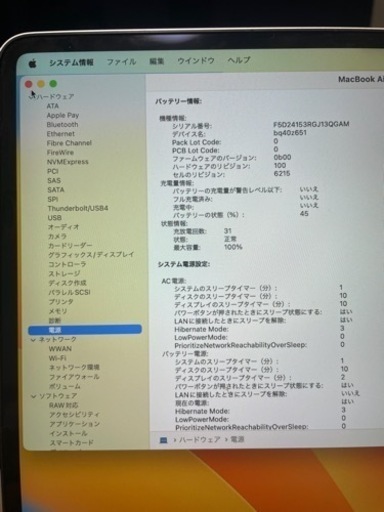The width and height of the screenshot is (384, 512).
Task: Select ネットワーク環境 in sidebar
Action: [x=74, y=368]
